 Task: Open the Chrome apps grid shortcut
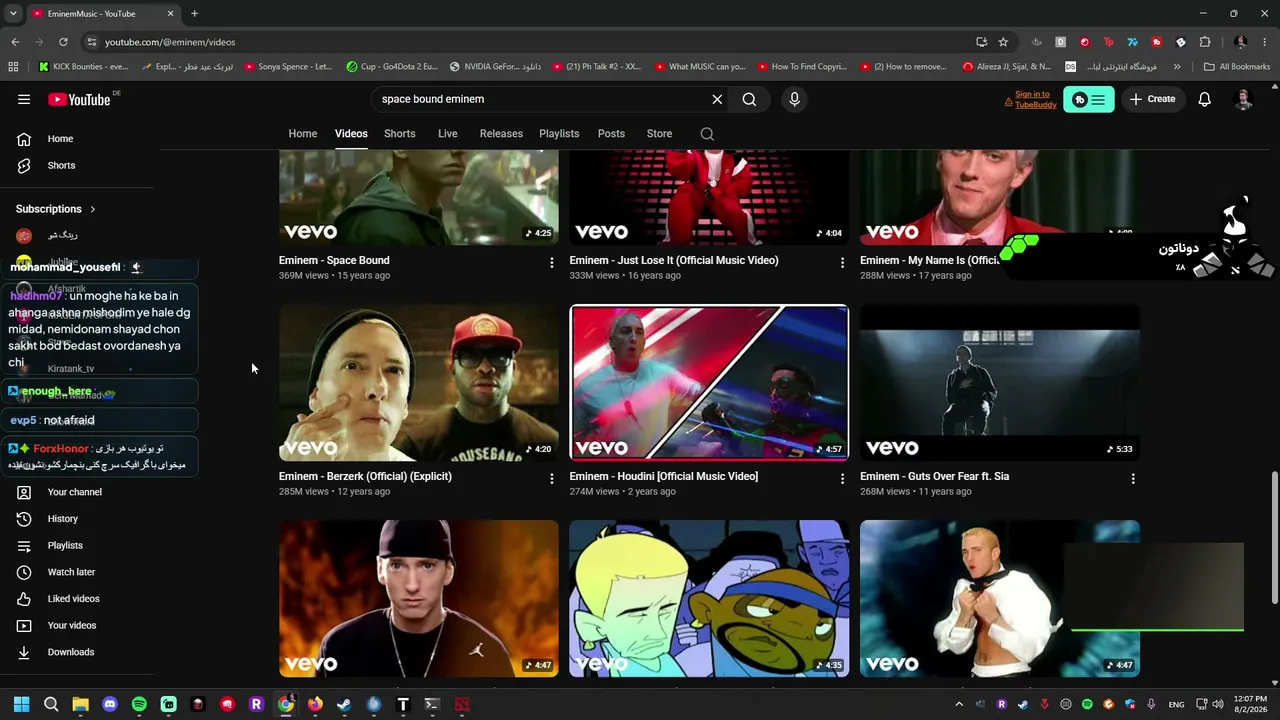click(x=13, y=67)
